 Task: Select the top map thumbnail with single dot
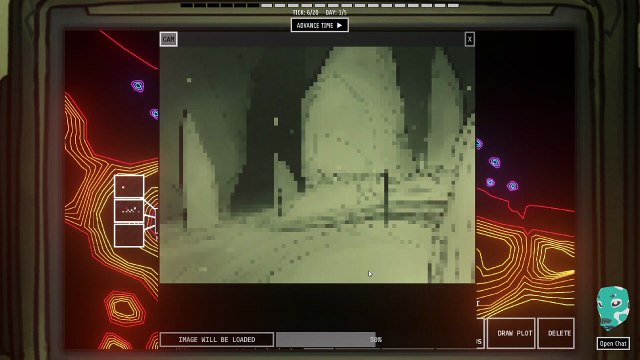pyautogui.click(x=129, y=187)
